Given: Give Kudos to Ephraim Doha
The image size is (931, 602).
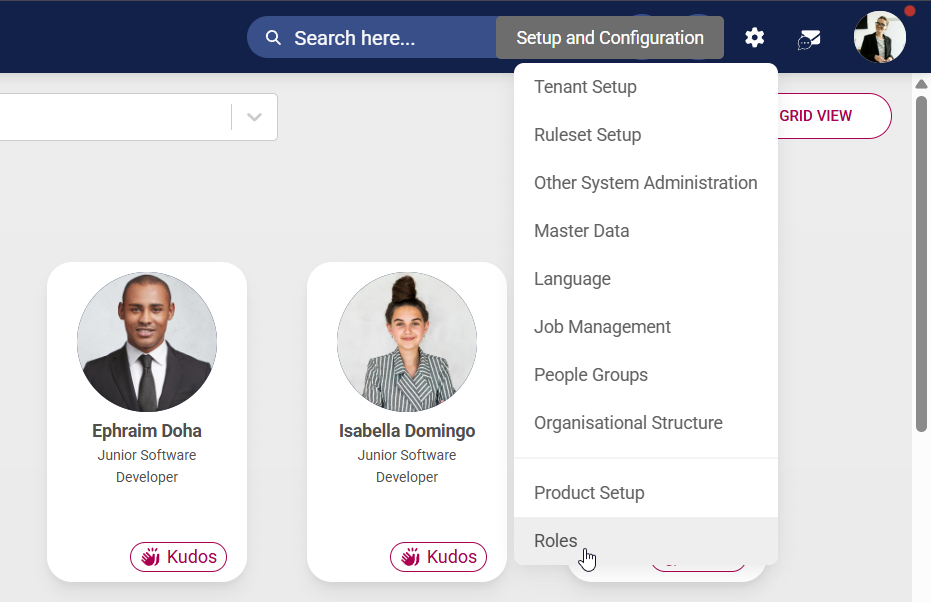Looking at the screenshot, I should 178,557.
